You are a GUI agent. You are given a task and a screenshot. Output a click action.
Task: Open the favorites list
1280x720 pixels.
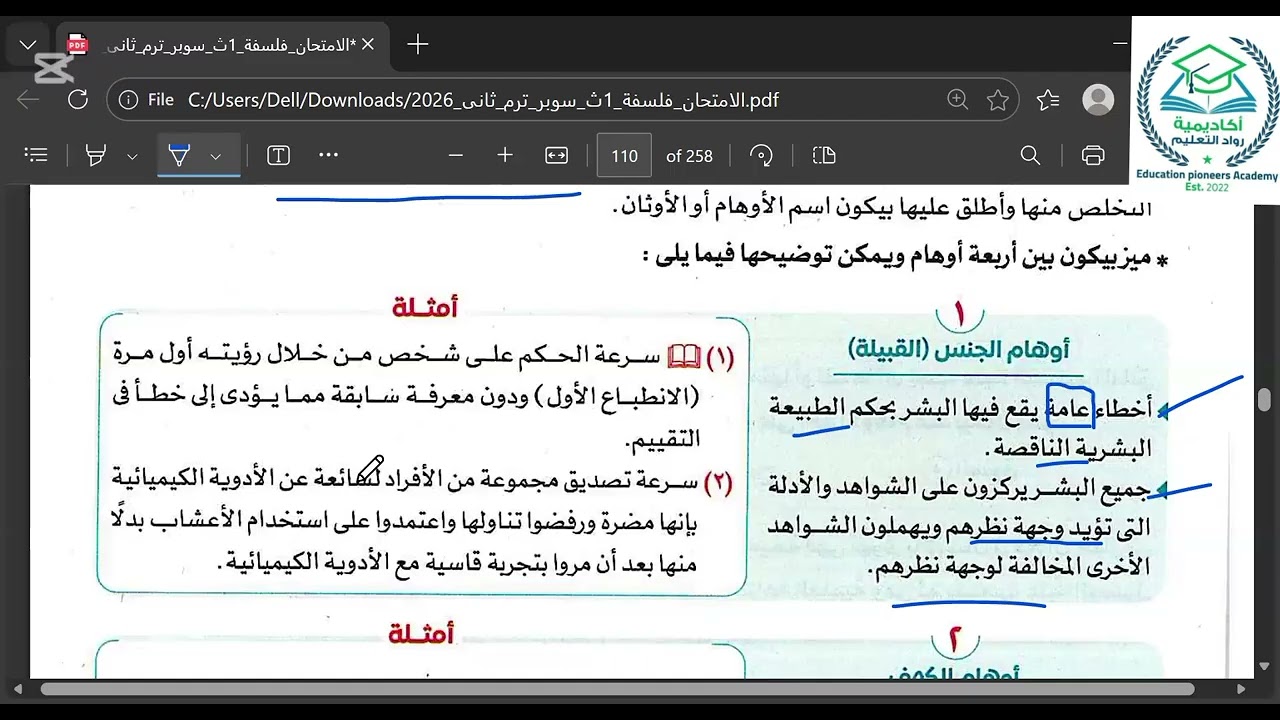[x=1048, y=100]
